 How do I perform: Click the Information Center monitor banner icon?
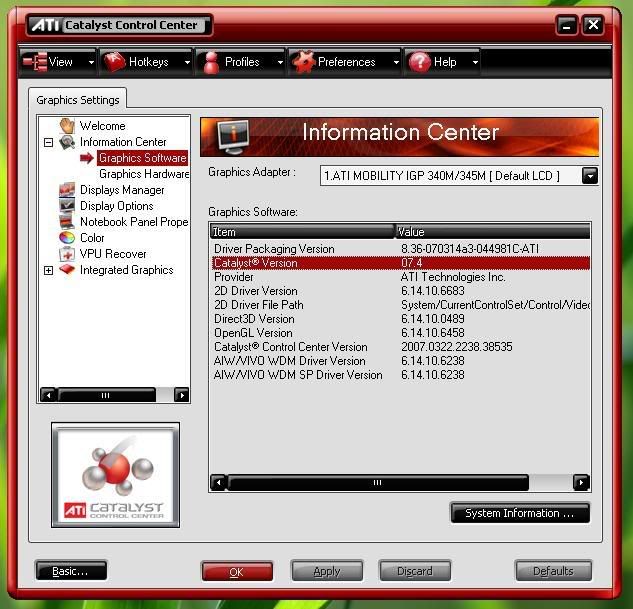tap(233, 137)
